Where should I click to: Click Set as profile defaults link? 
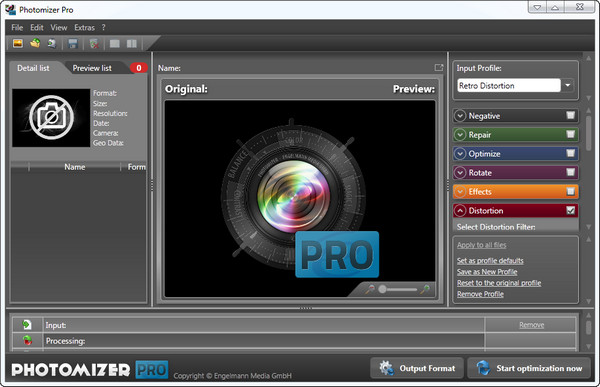(490, 261)
